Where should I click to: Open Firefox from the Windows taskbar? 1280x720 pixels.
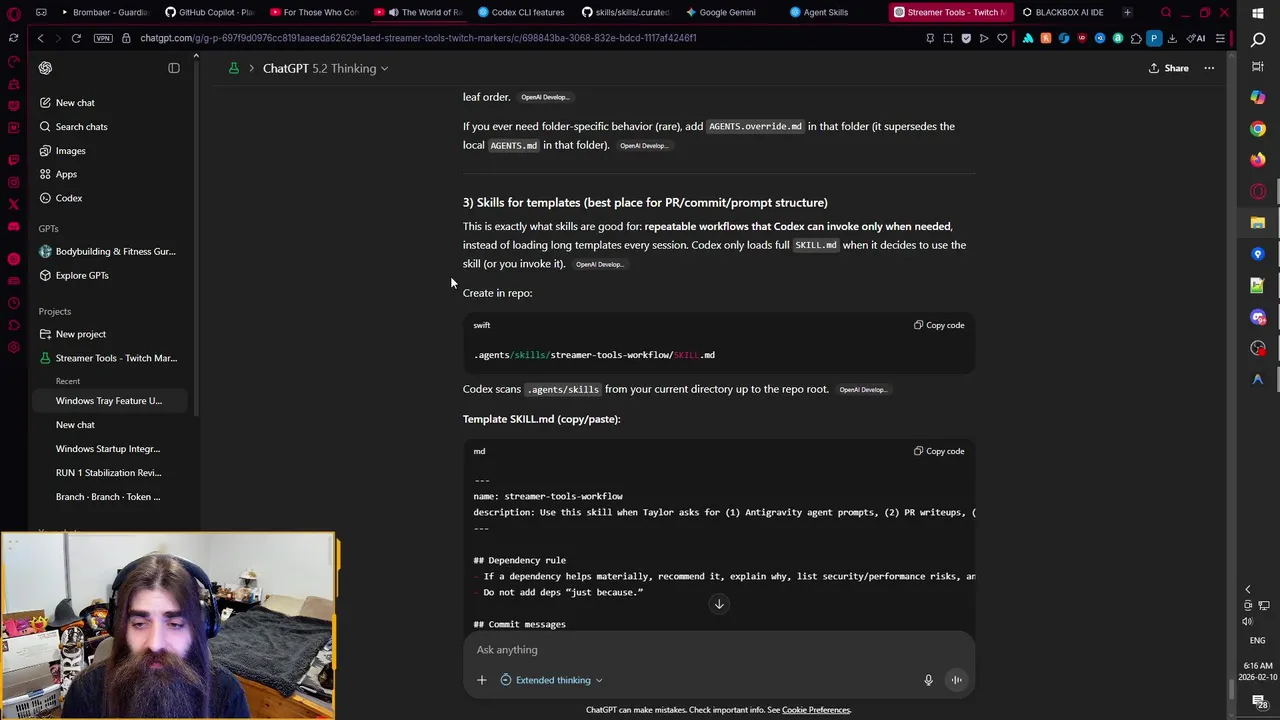[x=1258, y=160]
